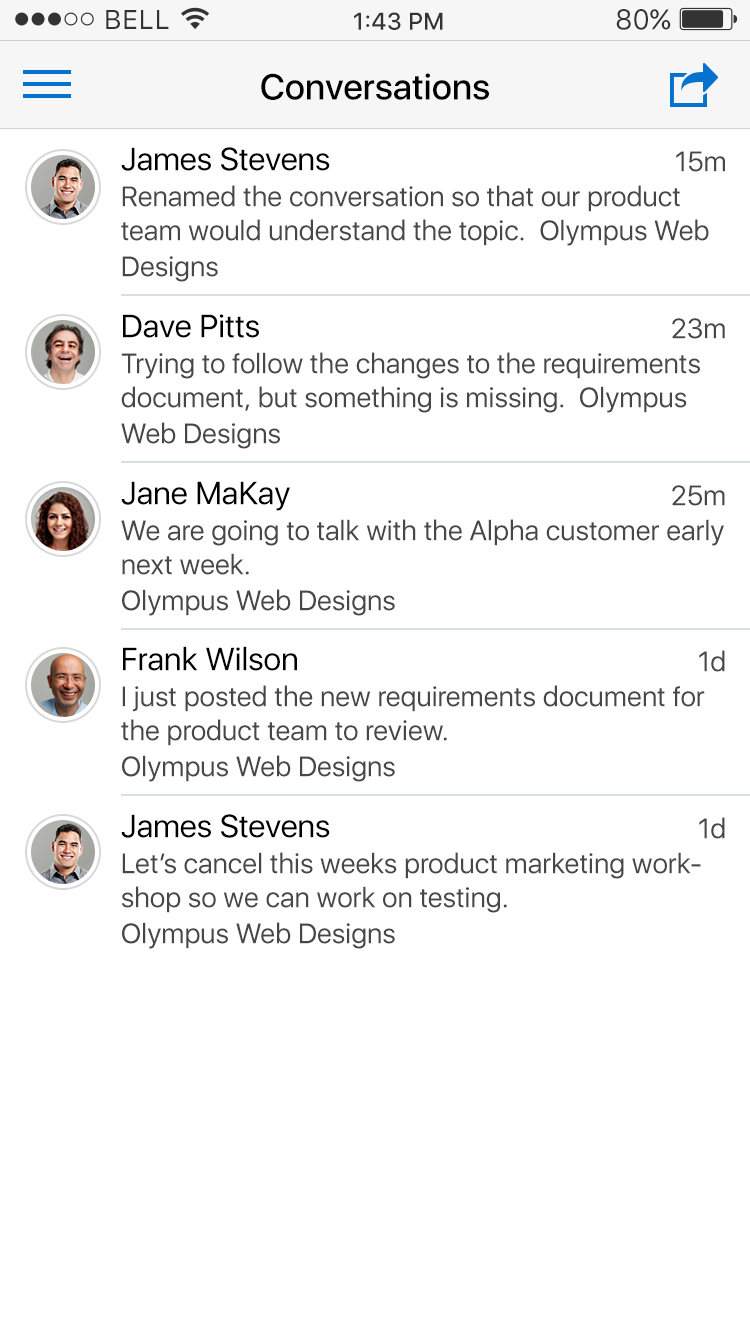Image resolution: width=750 pixels, height=1334 pixels.
Task: Tap the 23m timestamp
Action: click(x=697, y=329)
